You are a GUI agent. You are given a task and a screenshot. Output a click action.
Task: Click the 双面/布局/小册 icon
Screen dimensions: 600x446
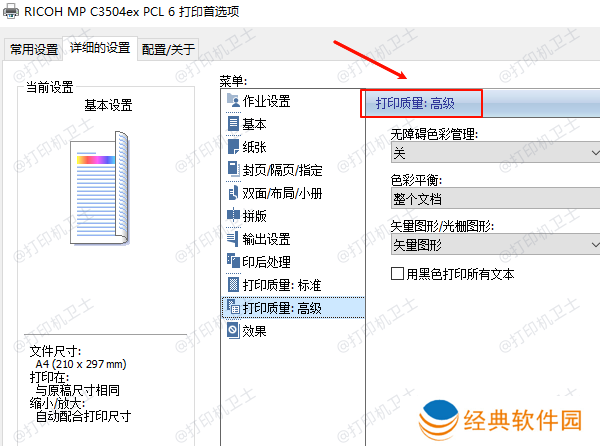tap(233, 192)
